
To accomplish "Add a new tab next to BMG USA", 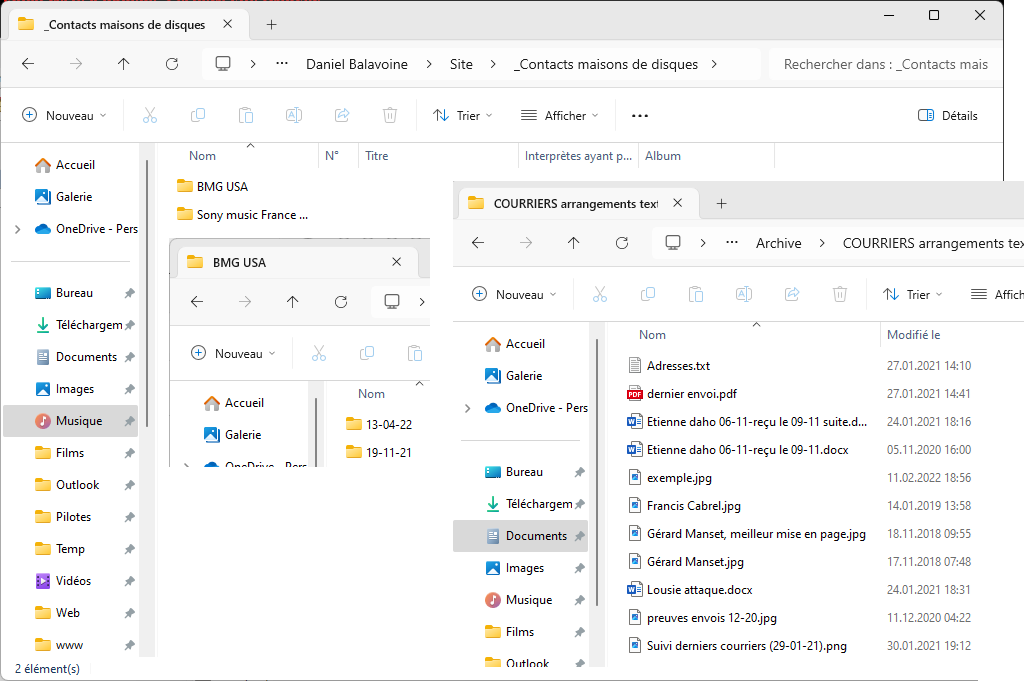I will (441, 262).
